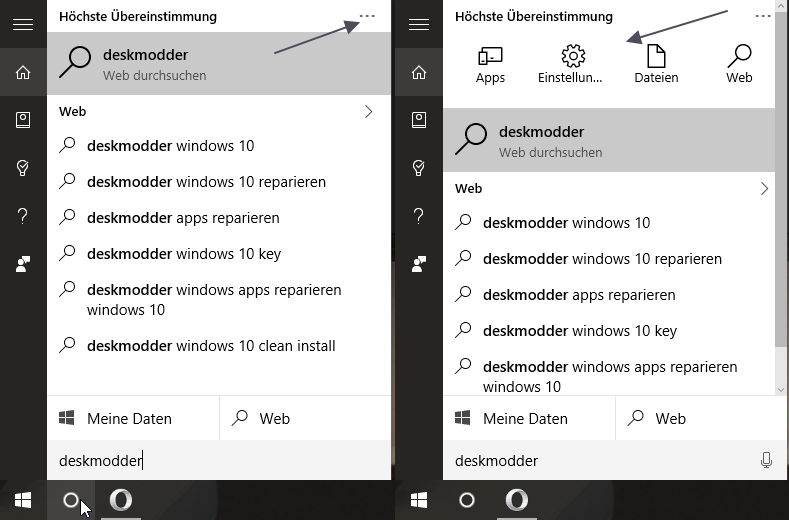This screenshot has width=789, height=520.
Task: Open hamburger menu in right Cortana panel
Action: (419, 24)
